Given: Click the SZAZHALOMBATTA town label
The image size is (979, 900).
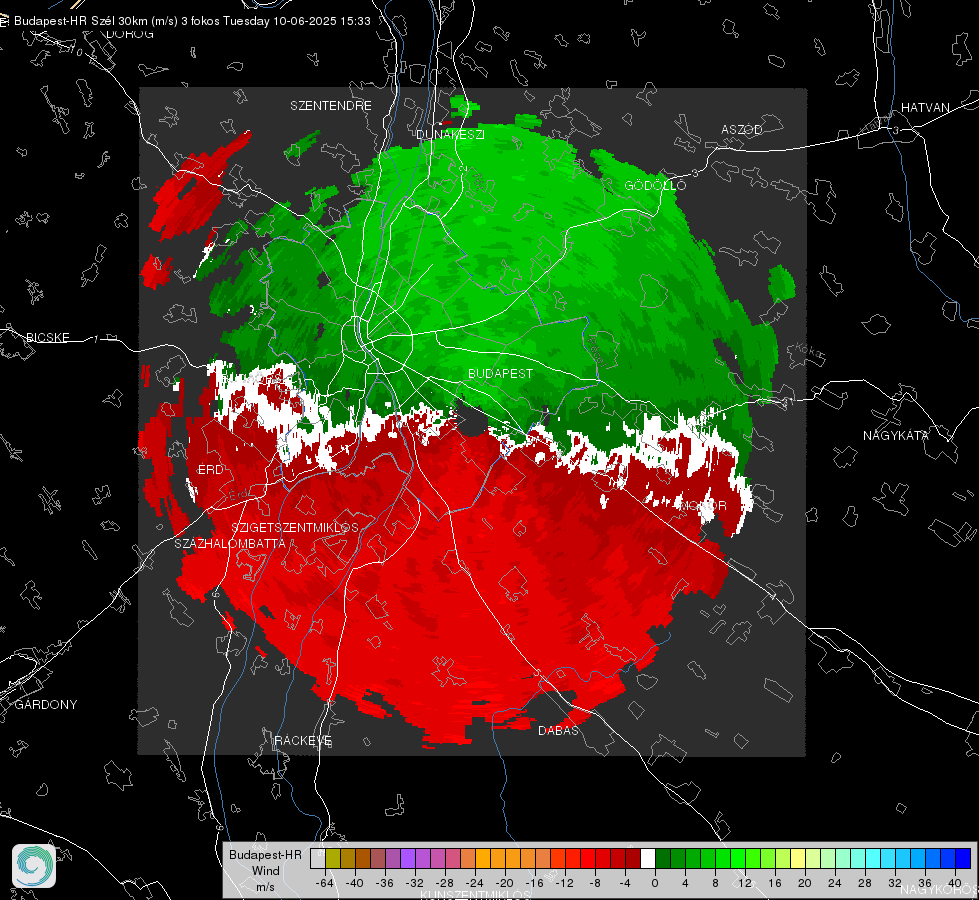Looking at the screenshot, I should tap(230, 543).
